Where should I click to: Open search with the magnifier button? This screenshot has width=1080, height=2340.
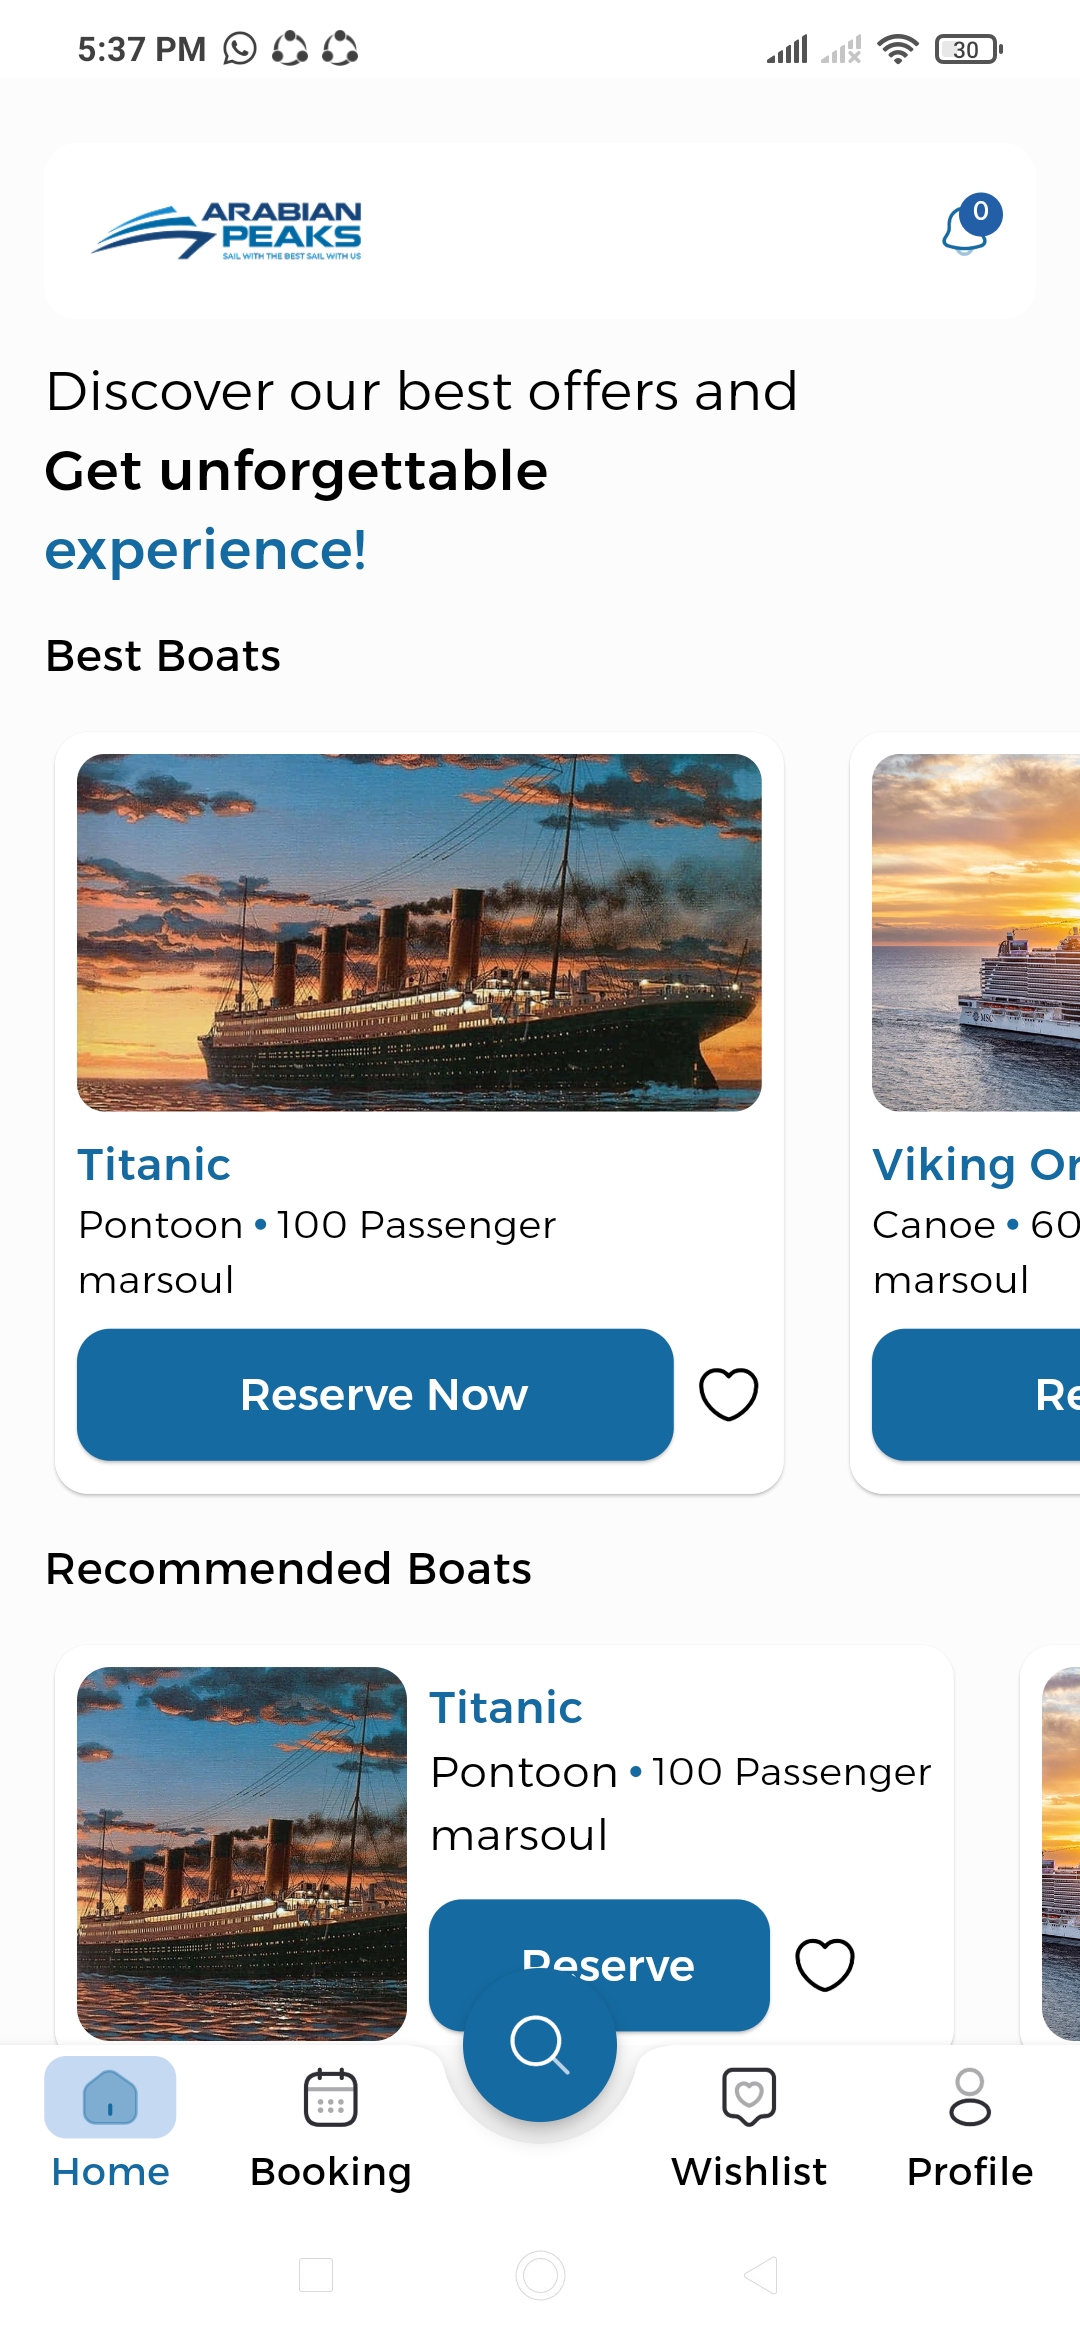(540, 2045)
